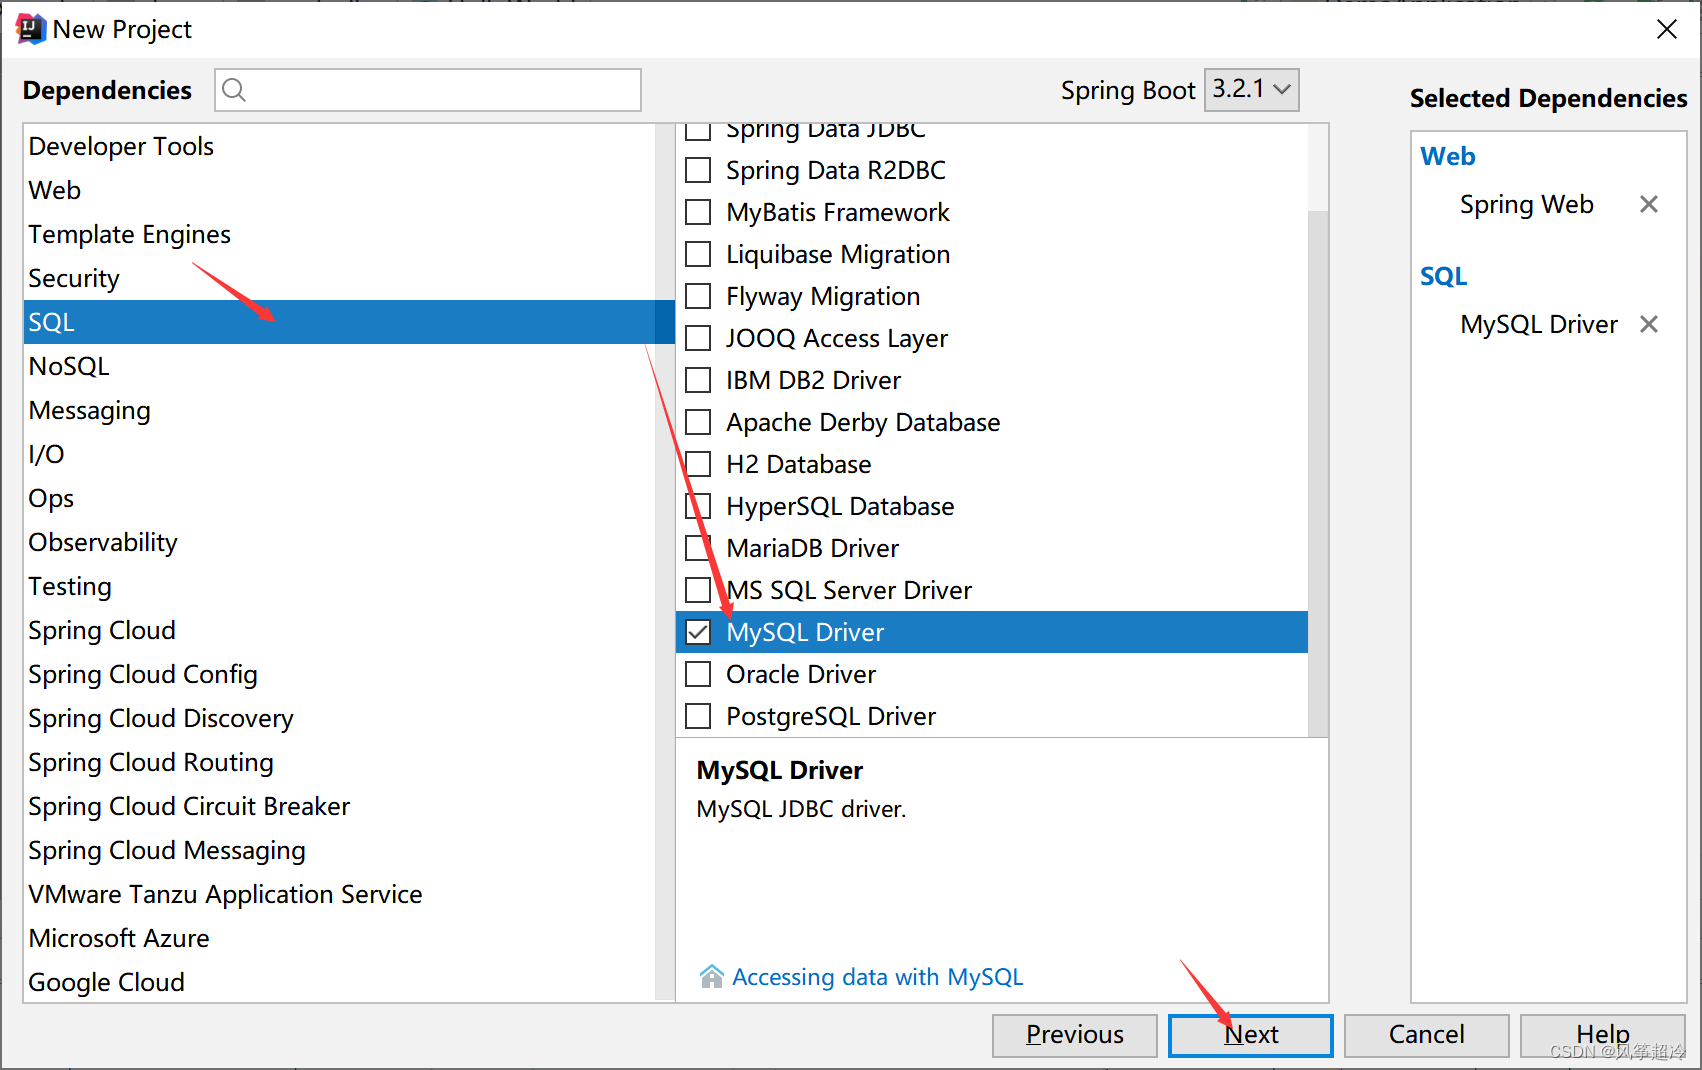Open the Spring Boot version dropdown

click(x=1251, y=89)
